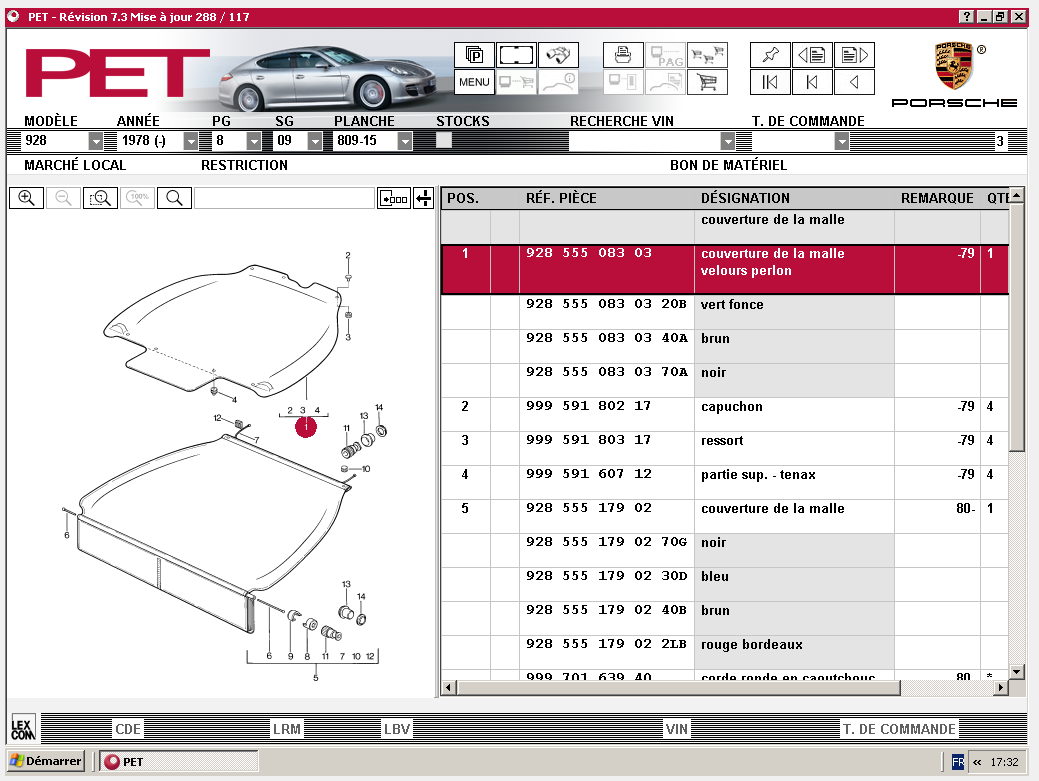1039x781 pixels.
Task: Open the PLANCHE dropdown
Action: point(405,140)
